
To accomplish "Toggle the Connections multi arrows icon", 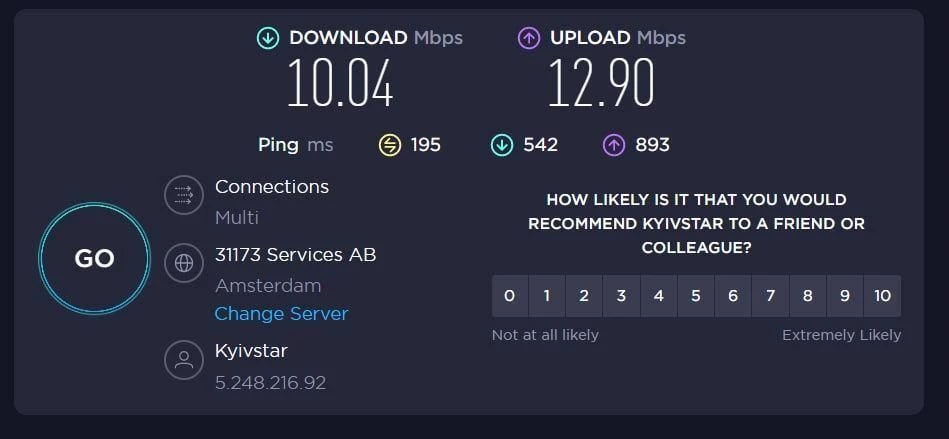I will [x=184, y=194].
